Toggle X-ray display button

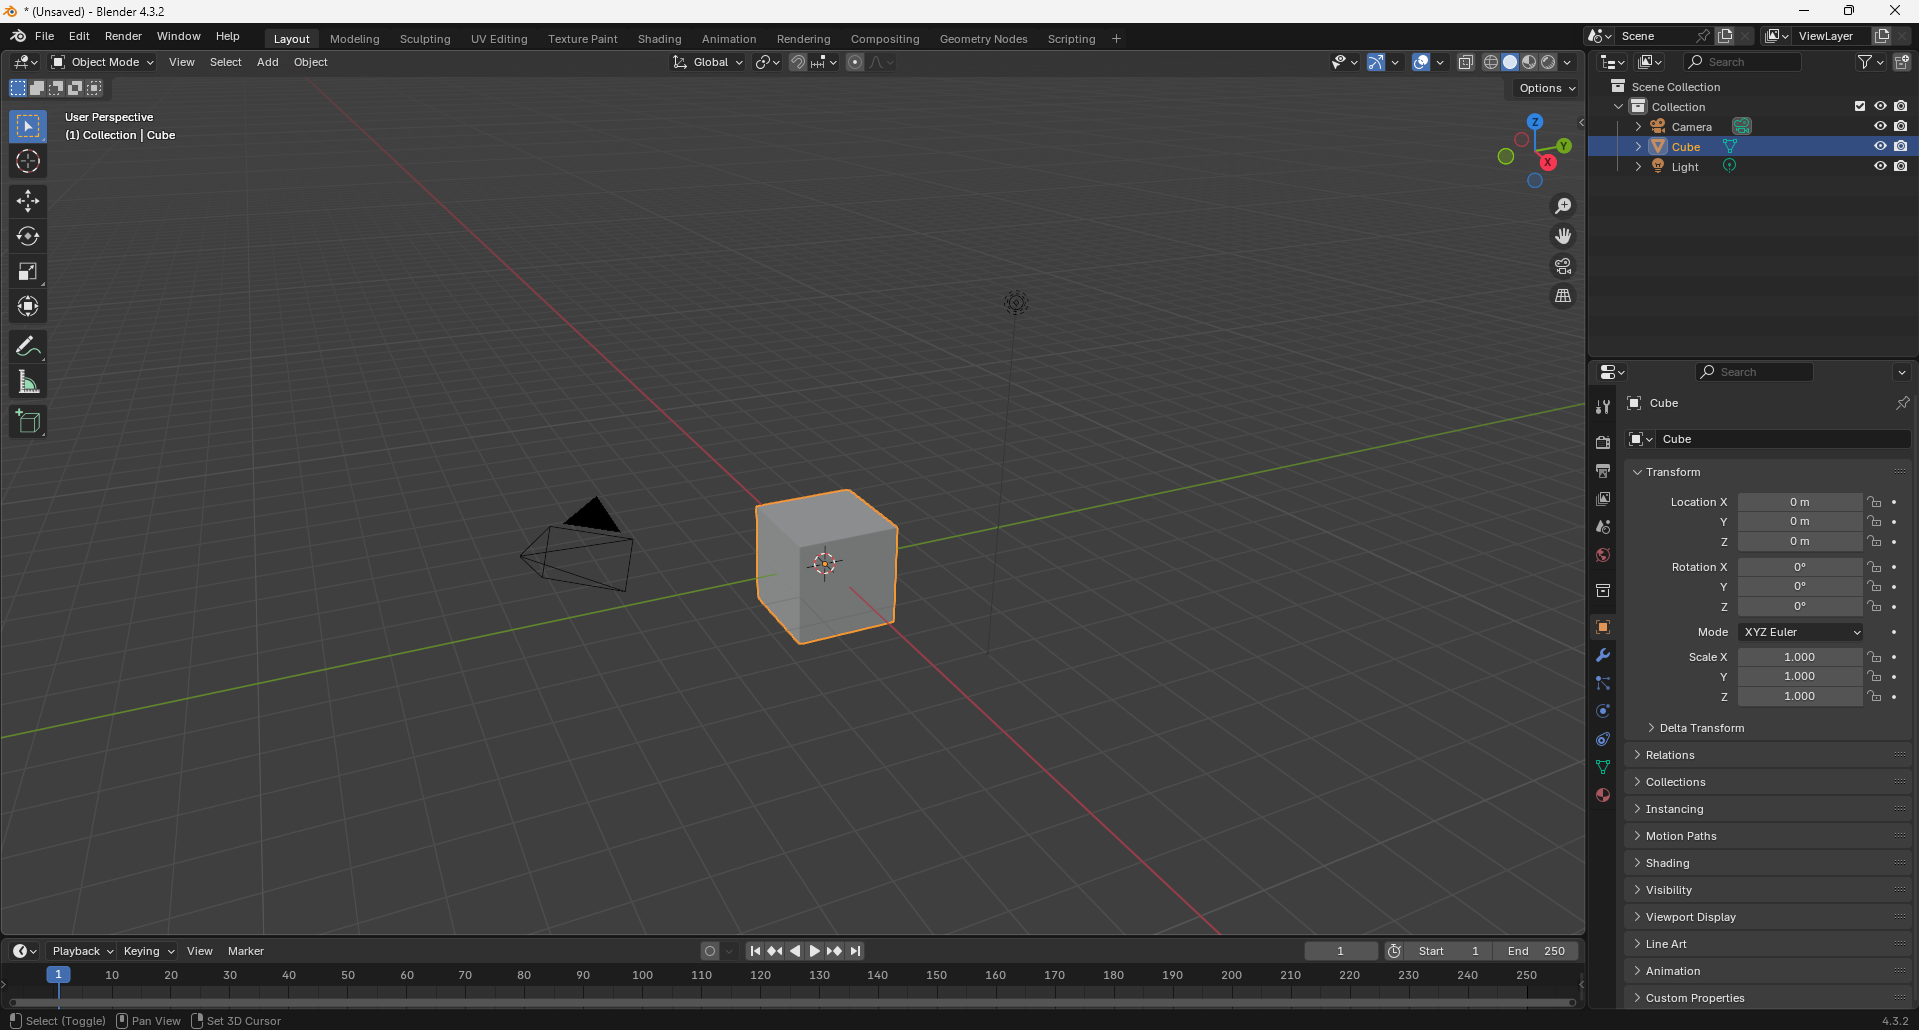(1466, 62)
